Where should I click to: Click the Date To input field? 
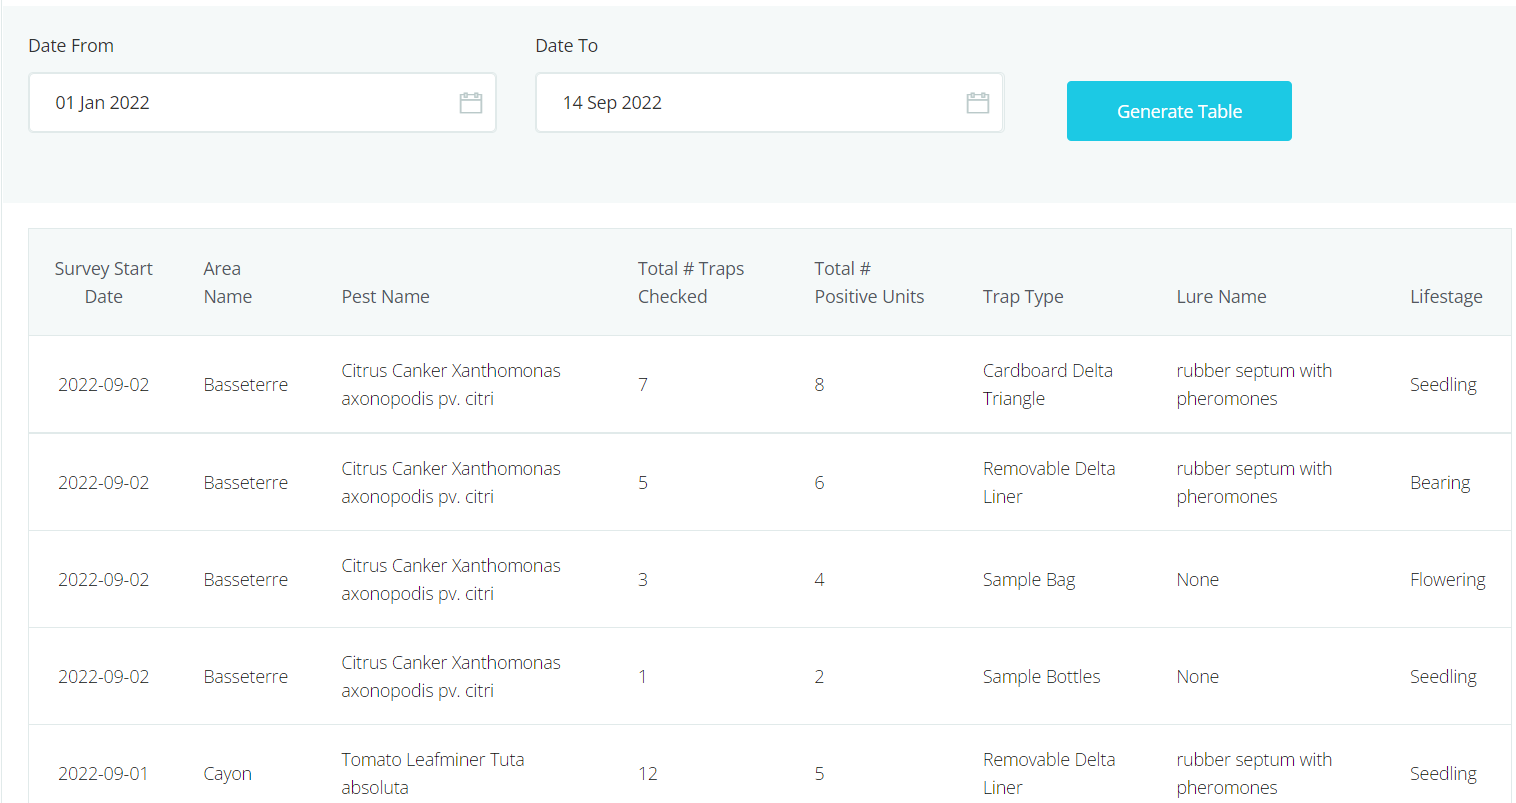pyautogui.click(x=747, y=103)
